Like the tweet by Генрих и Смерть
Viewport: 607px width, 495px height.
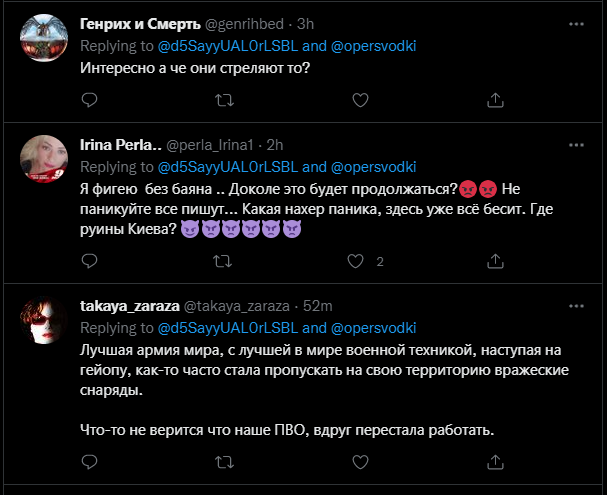(357, 99)
